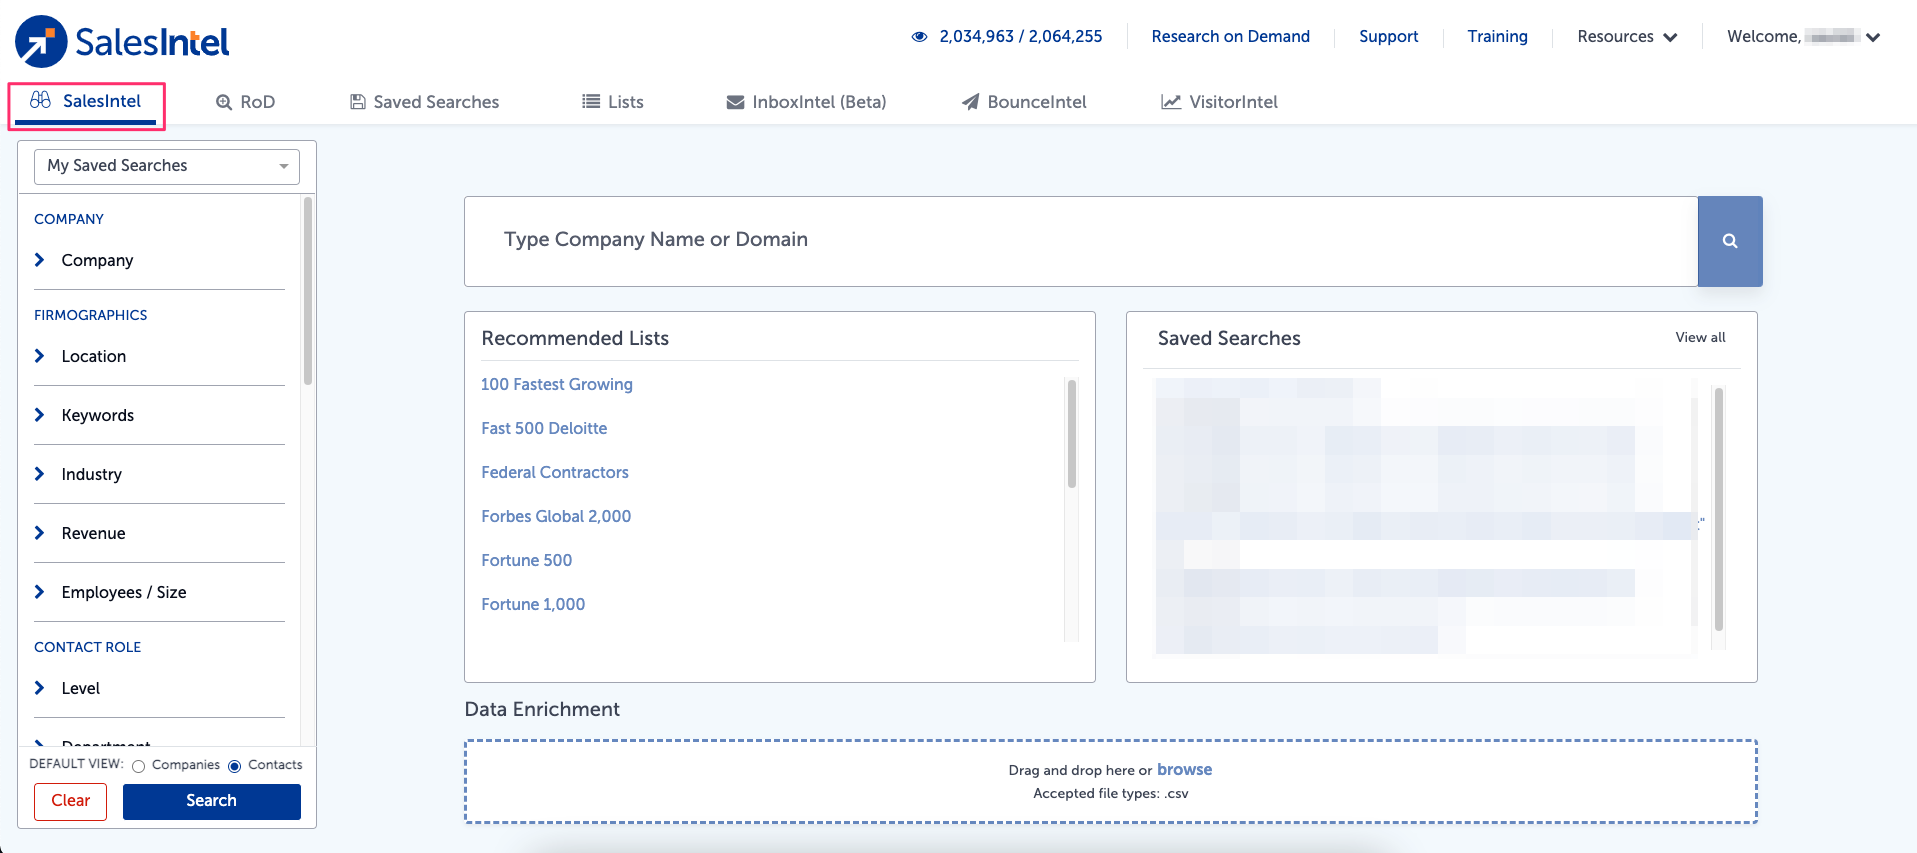Viewport: 1917px width, 853px height.
Task: Open InboxIntel (Beta) tab
Action: (x=806, y=102)
